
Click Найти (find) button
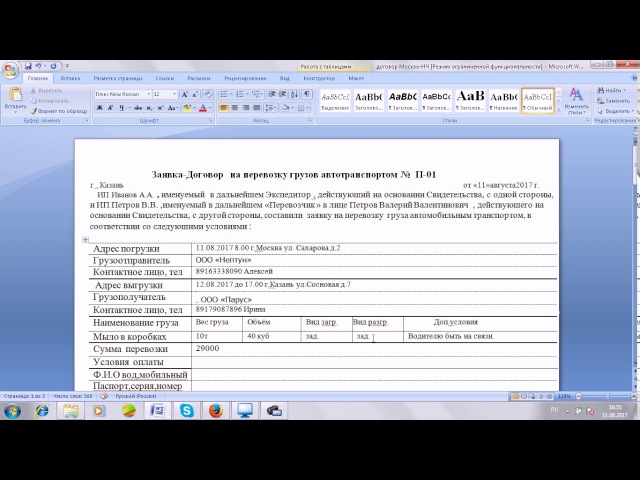tap(612, 91)
